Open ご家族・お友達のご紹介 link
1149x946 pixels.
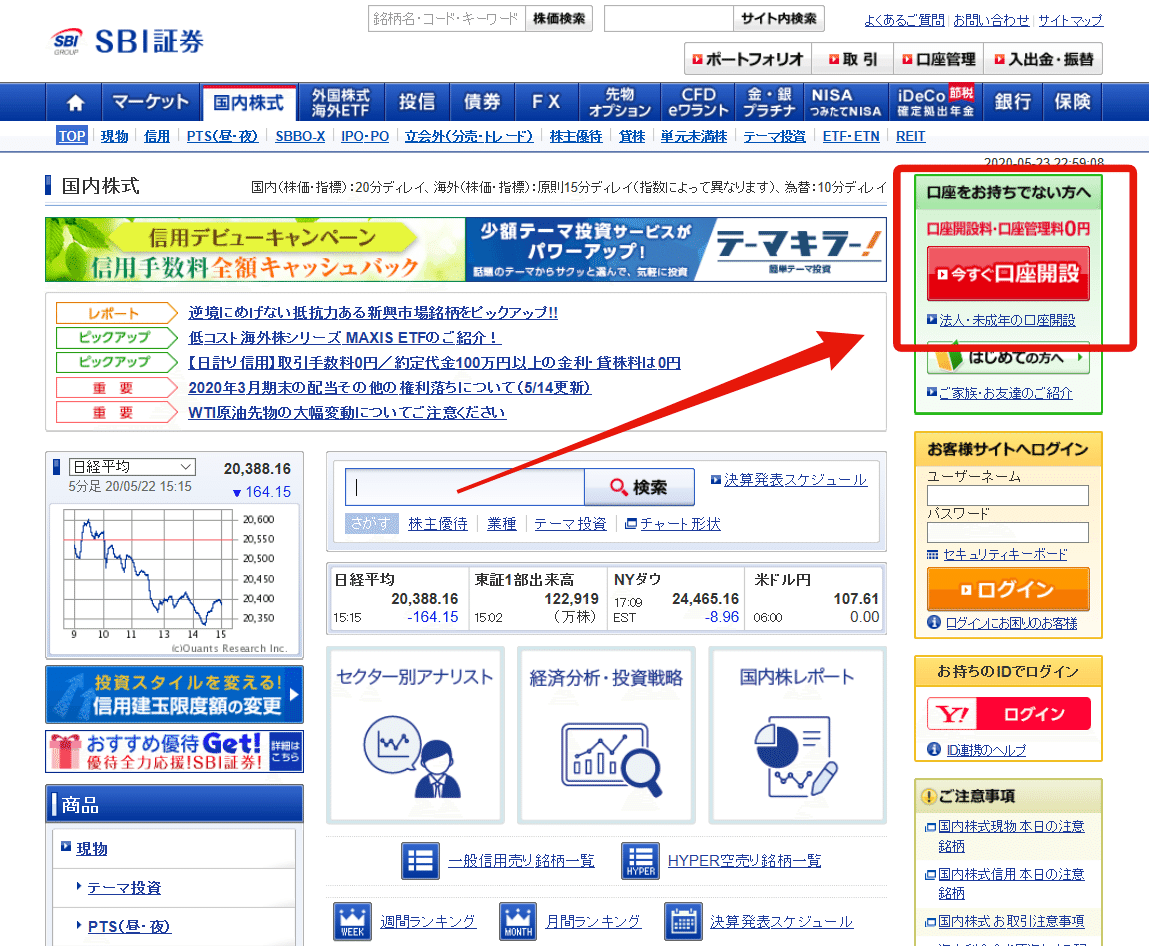tap(1005, 393)
